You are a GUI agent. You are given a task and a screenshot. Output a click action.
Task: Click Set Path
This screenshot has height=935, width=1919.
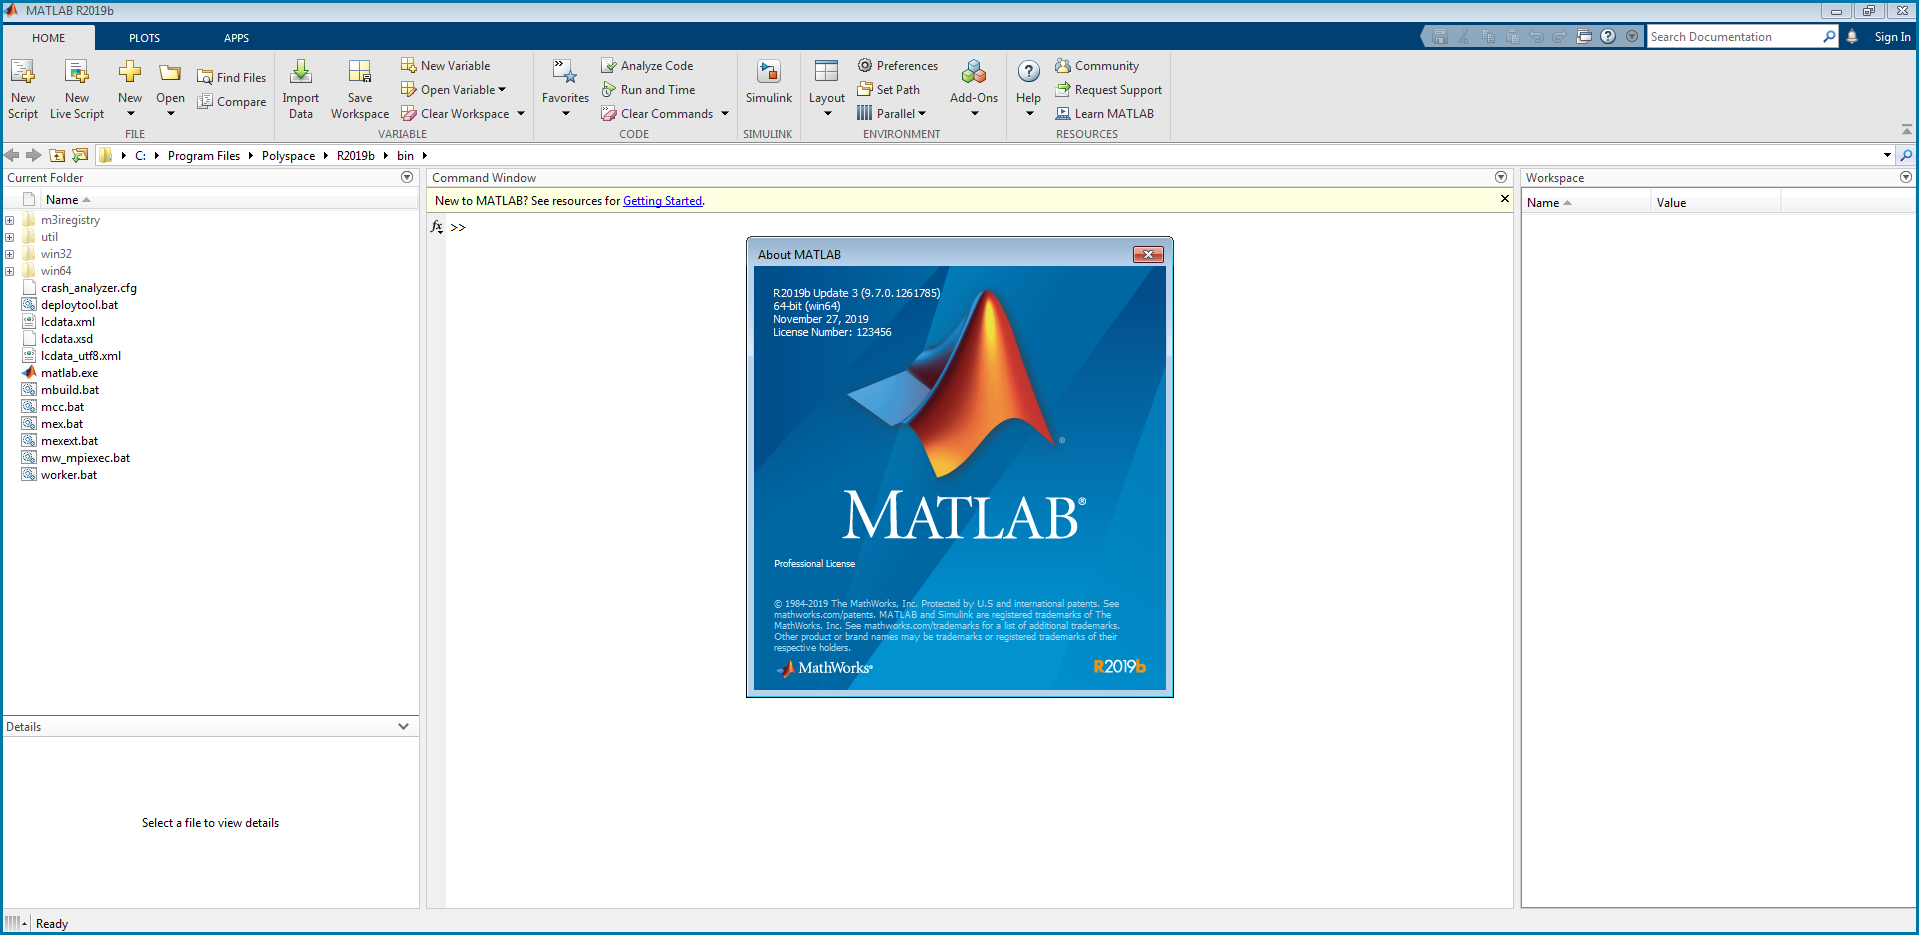tap(888, 89)
